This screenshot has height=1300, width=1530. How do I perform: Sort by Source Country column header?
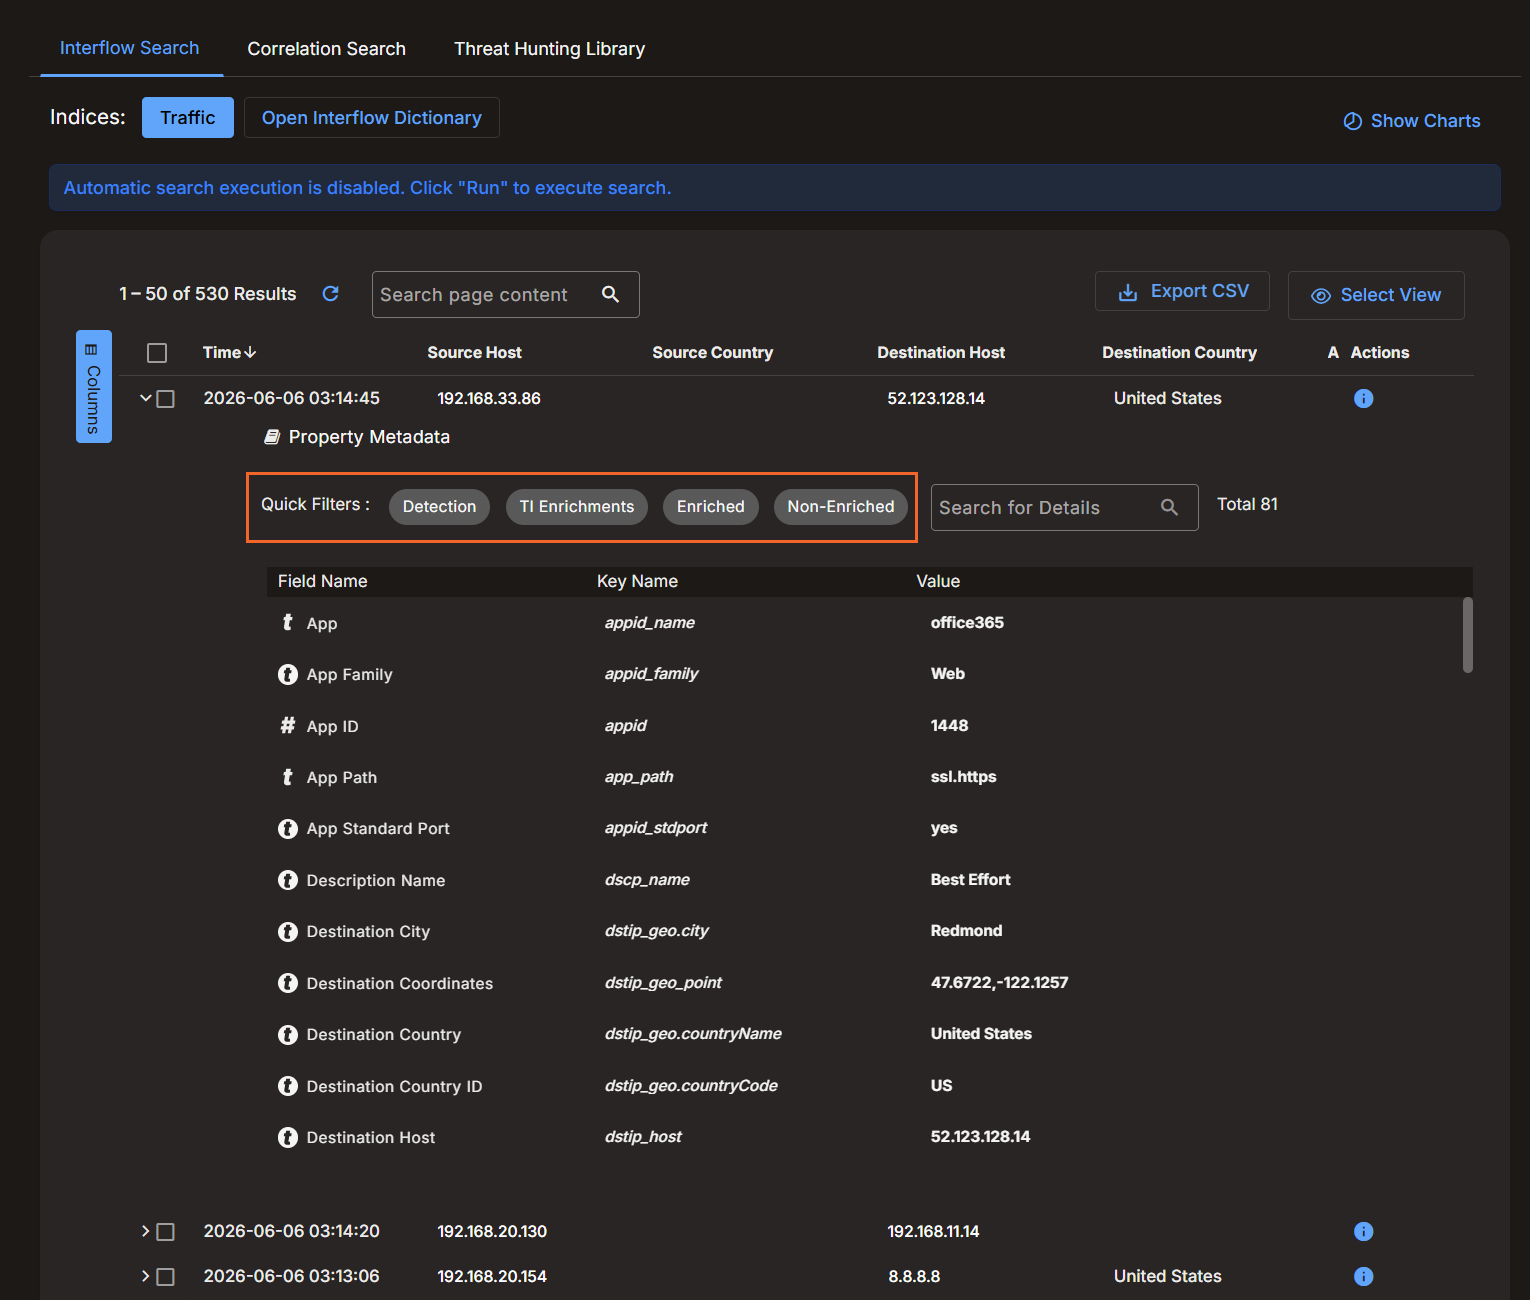pos(712,352)
